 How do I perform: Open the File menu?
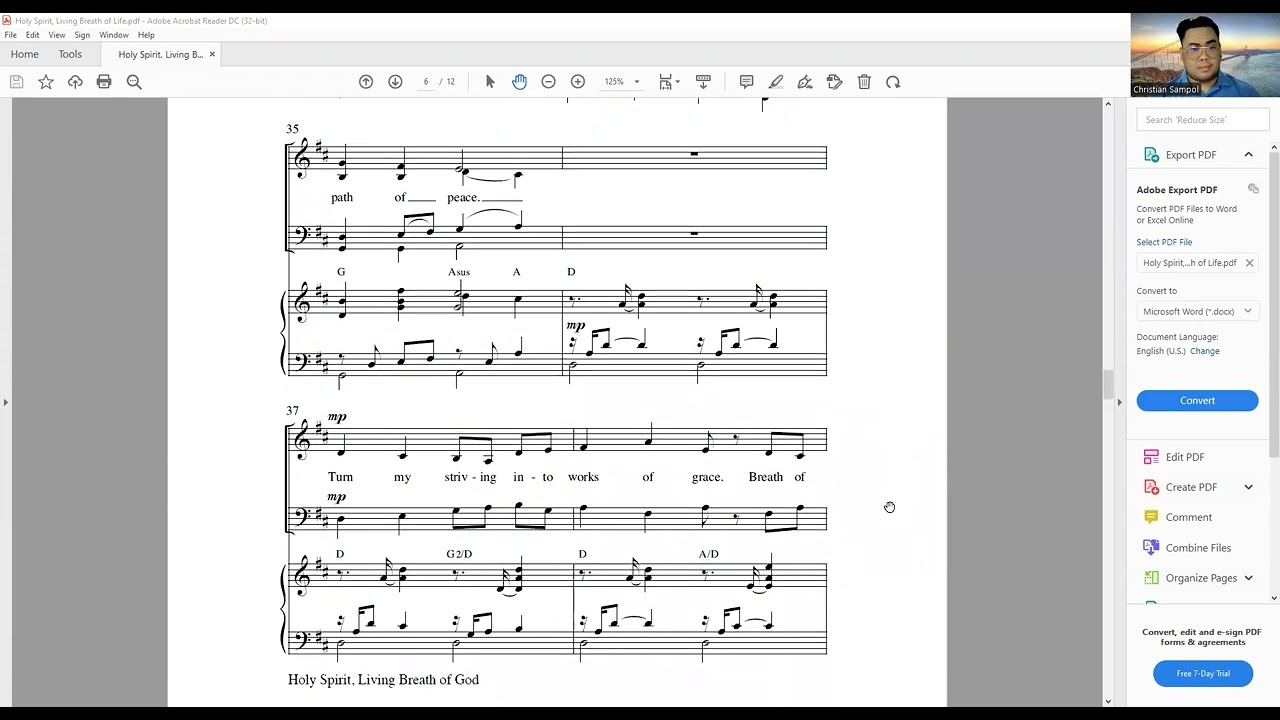click(x=10, y=35)
